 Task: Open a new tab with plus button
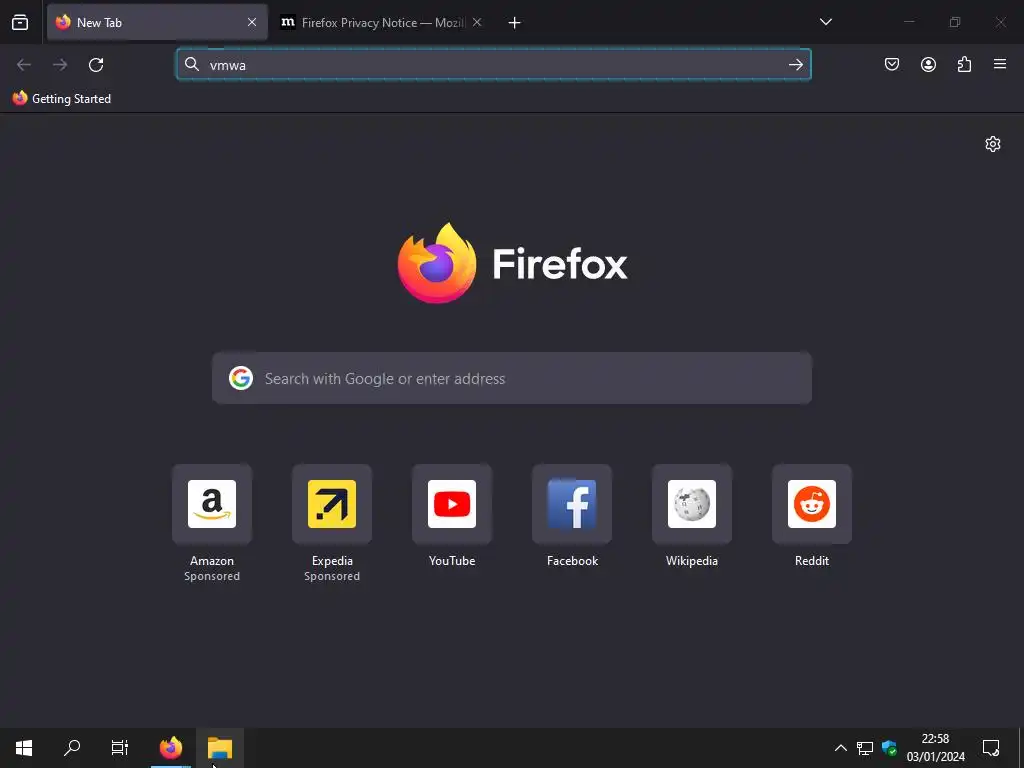[x=515, y=23]
